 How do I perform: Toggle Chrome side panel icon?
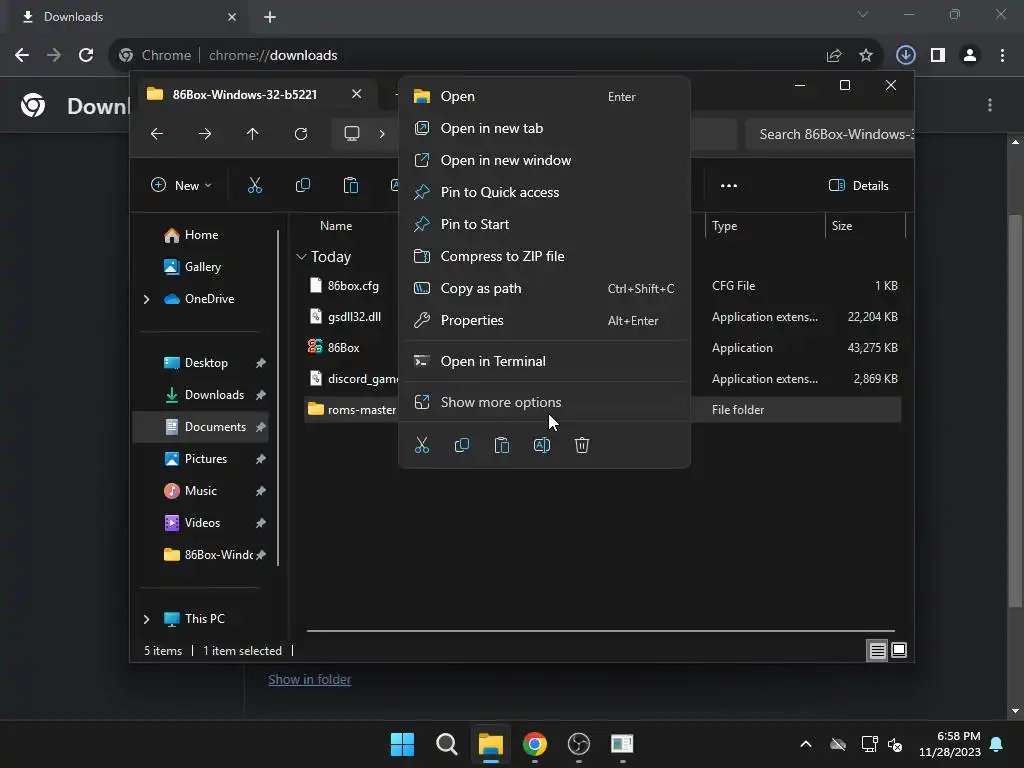tap(938, 56)
